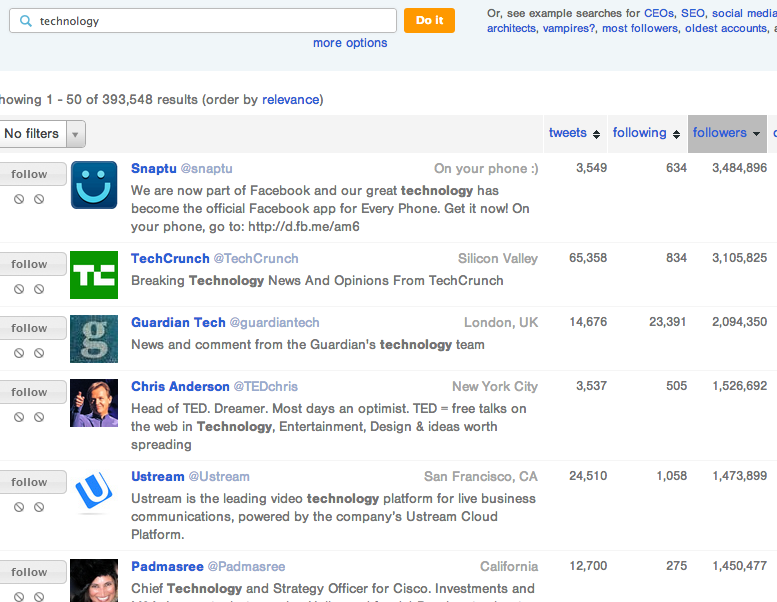Click the second block icon in the Chris Anderson row
This screenshot has height=602, width=777.
pyautogui.click(x=39, y=417)
